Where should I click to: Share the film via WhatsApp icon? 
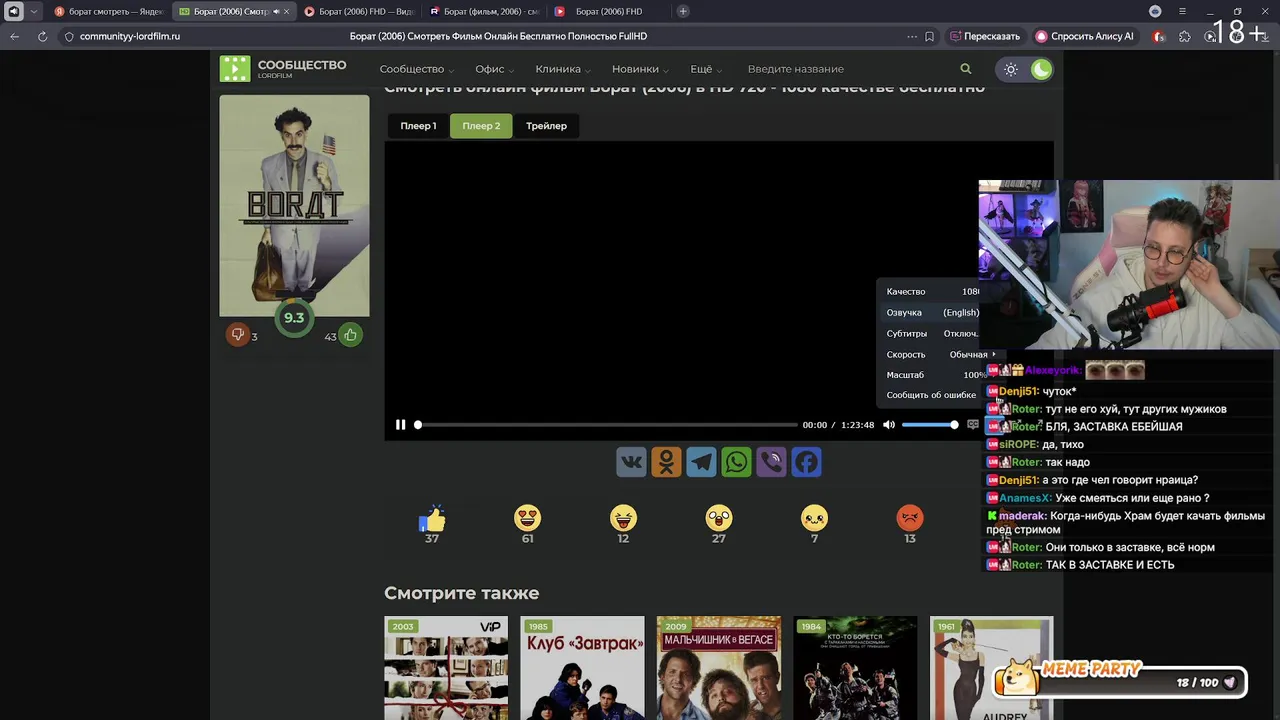[736, 462]
